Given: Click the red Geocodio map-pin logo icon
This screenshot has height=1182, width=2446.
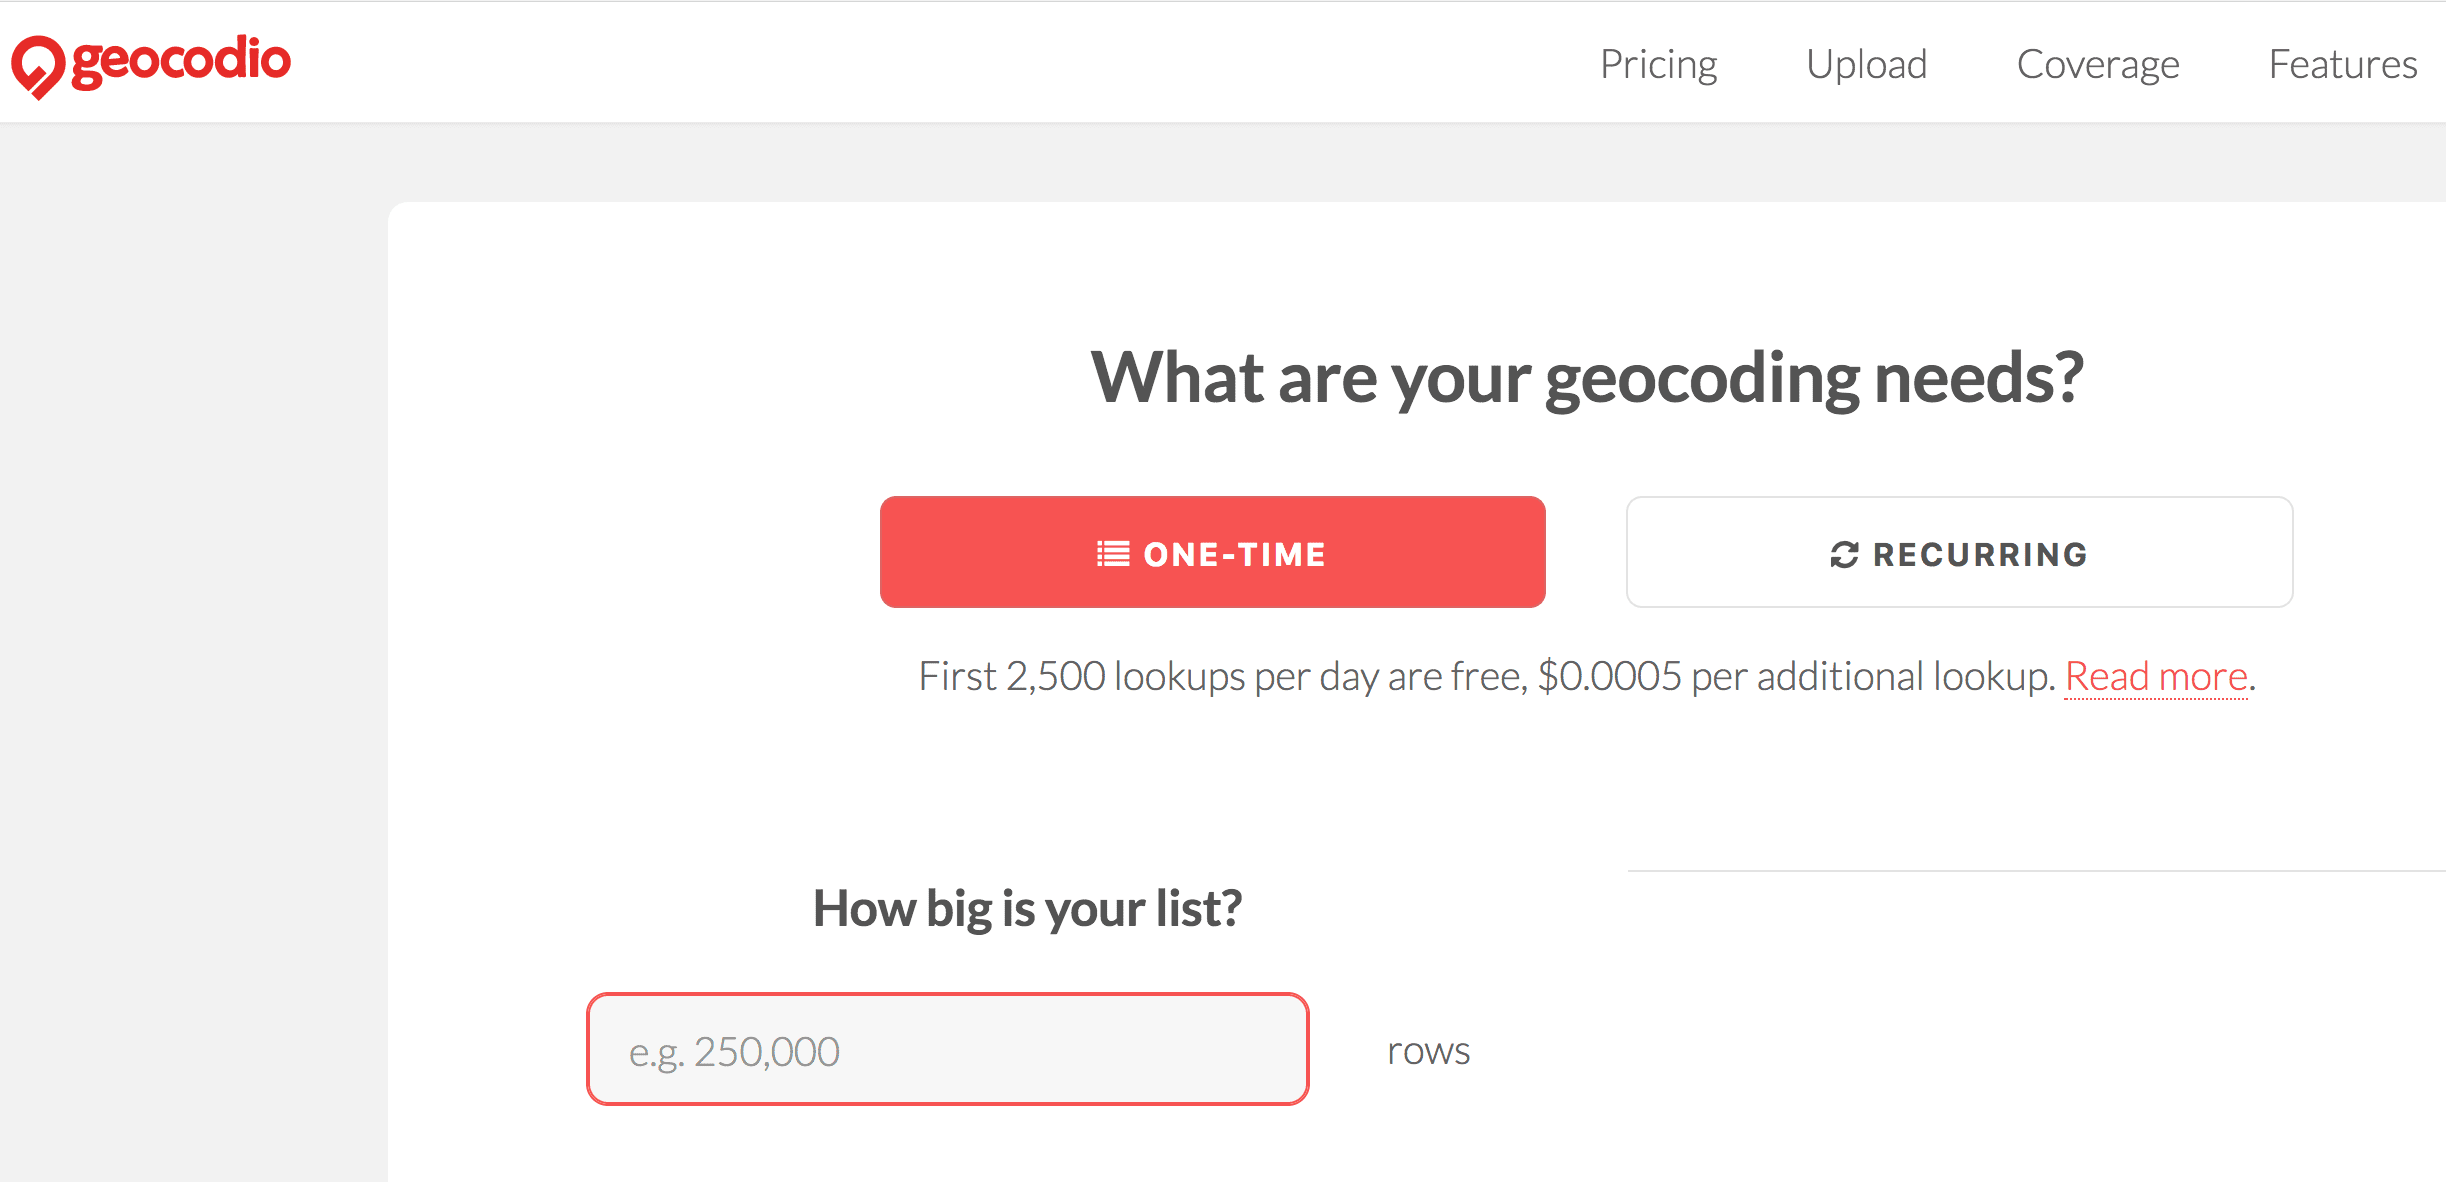Looking at the screenshot, I should click(x=38, y=66).
